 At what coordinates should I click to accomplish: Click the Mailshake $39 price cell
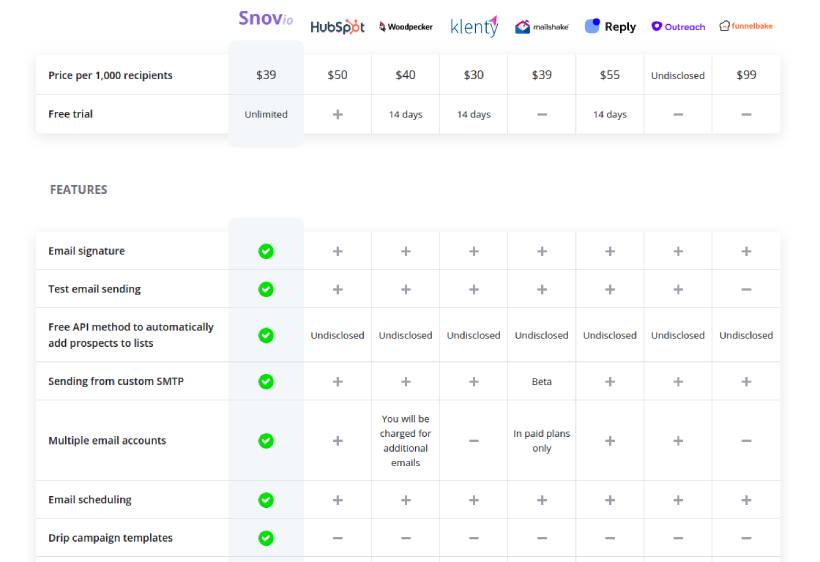click(542, 75)
